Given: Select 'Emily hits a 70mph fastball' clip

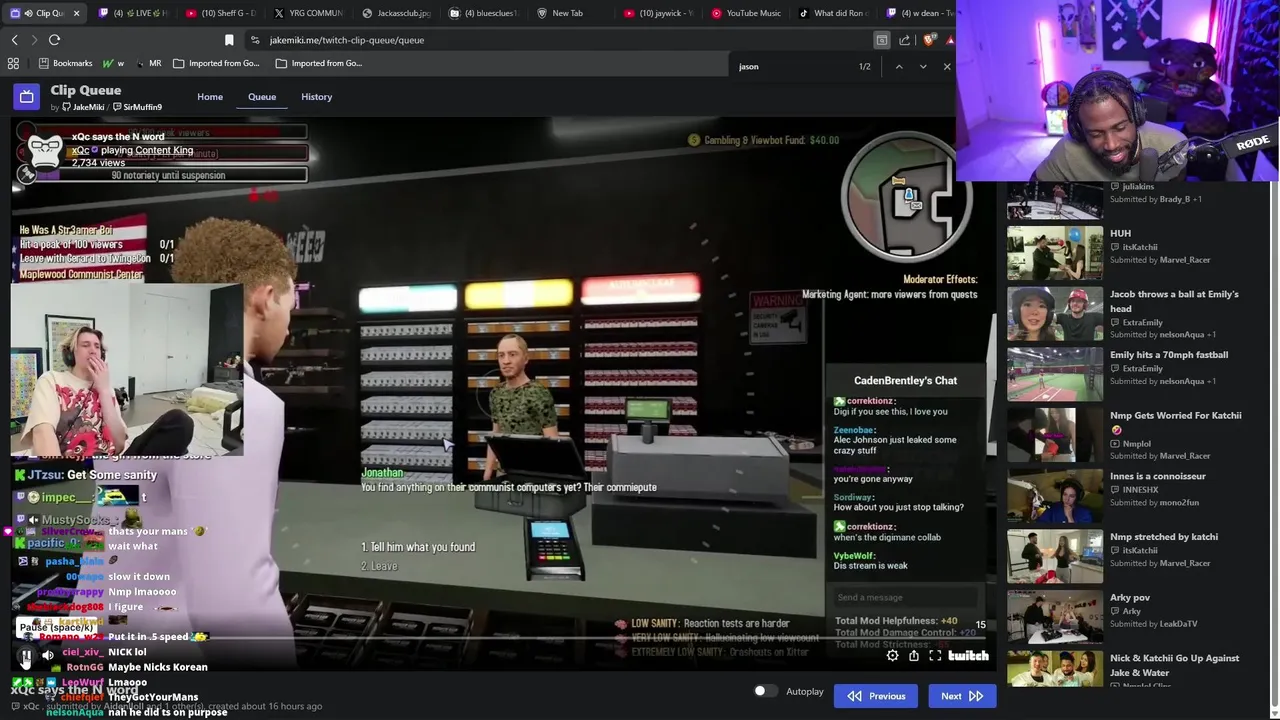Looking at the screenshot, I should coord(1169,355).
